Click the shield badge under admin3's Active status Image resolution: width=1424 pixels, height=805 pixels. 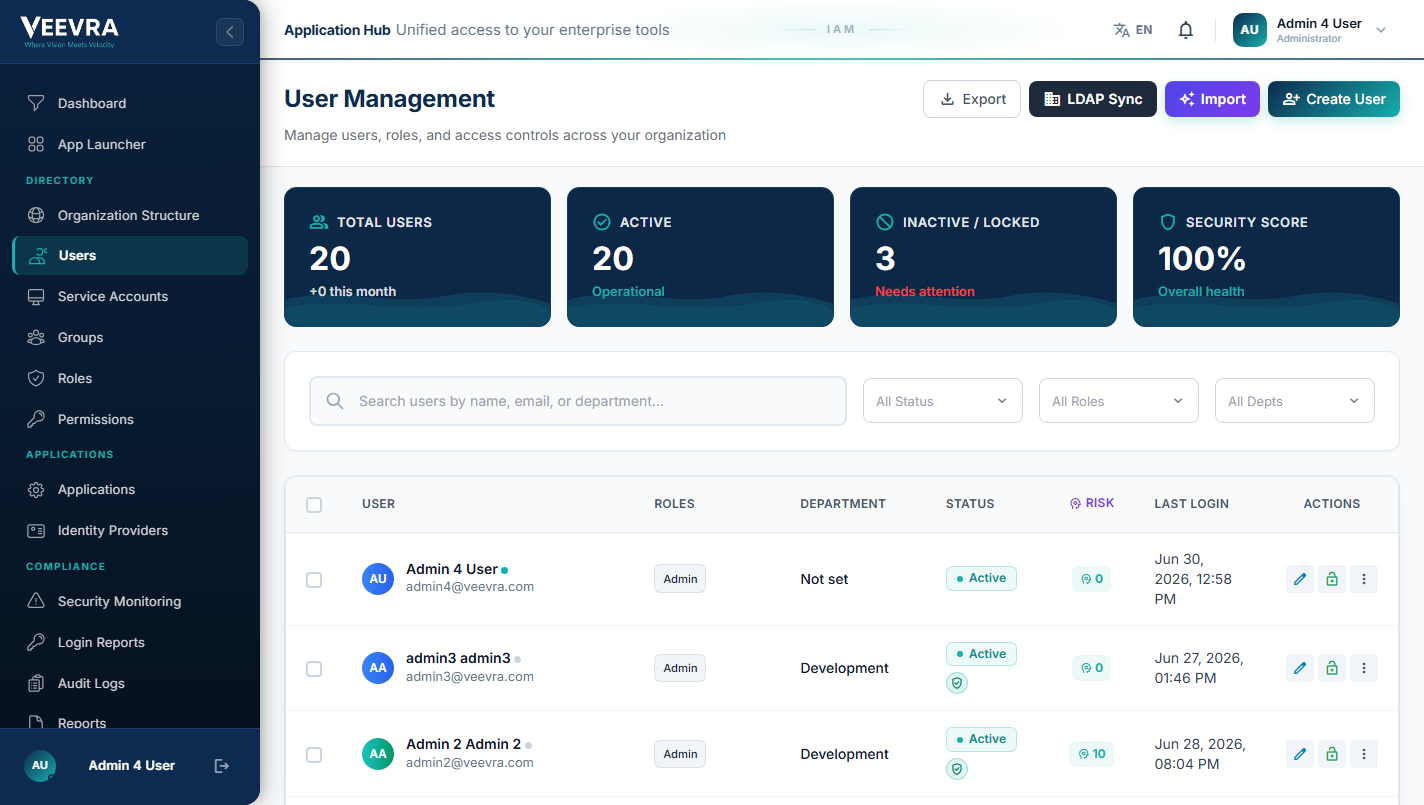(957, 683)
